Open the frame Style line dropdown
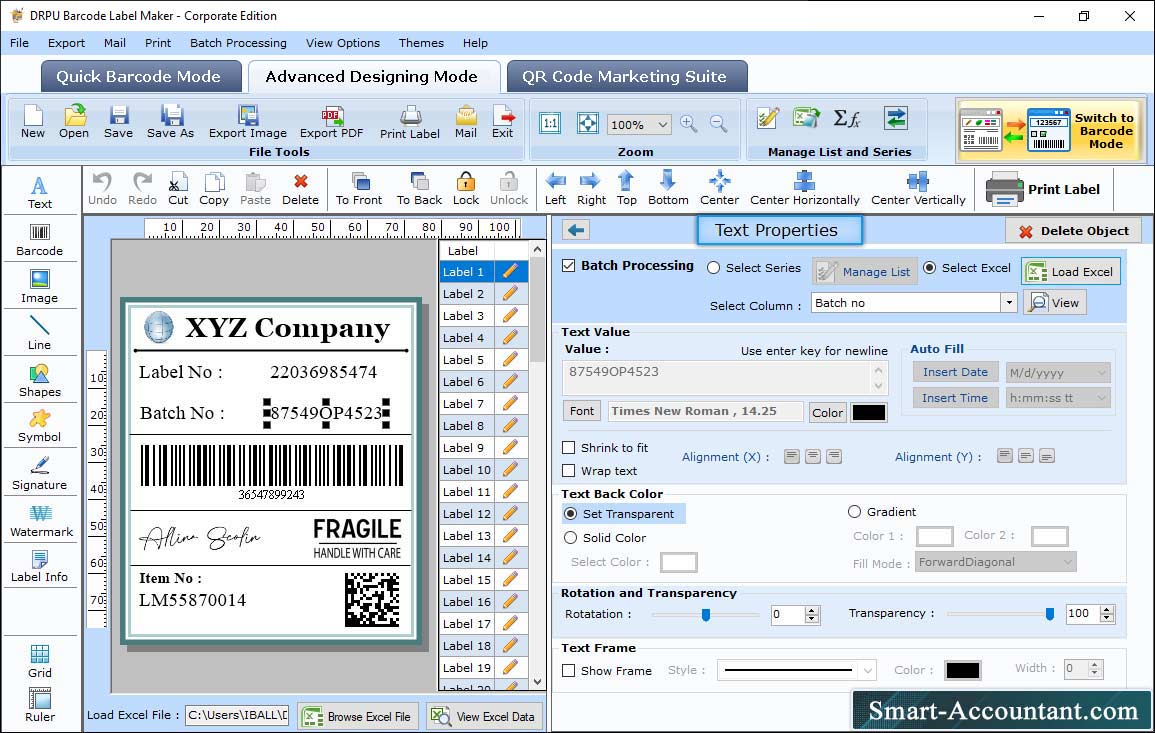The height and width of the screenshot is (733, 1155). [x=868, y=670]
